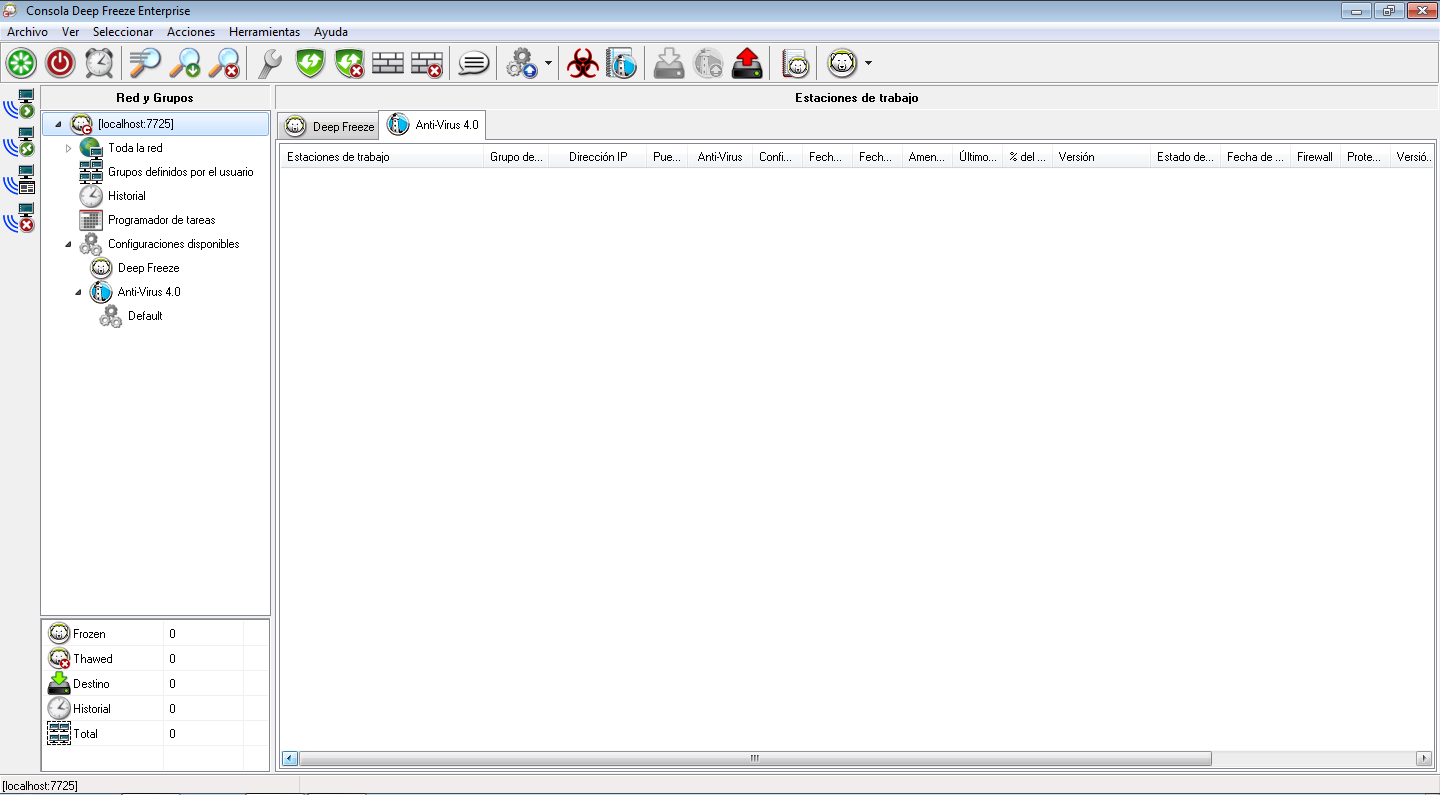This screenshot has width=1440, height=795.
Task: Click the green shield icon with red X
Action: pyautogui.click(x=349, y=64)
